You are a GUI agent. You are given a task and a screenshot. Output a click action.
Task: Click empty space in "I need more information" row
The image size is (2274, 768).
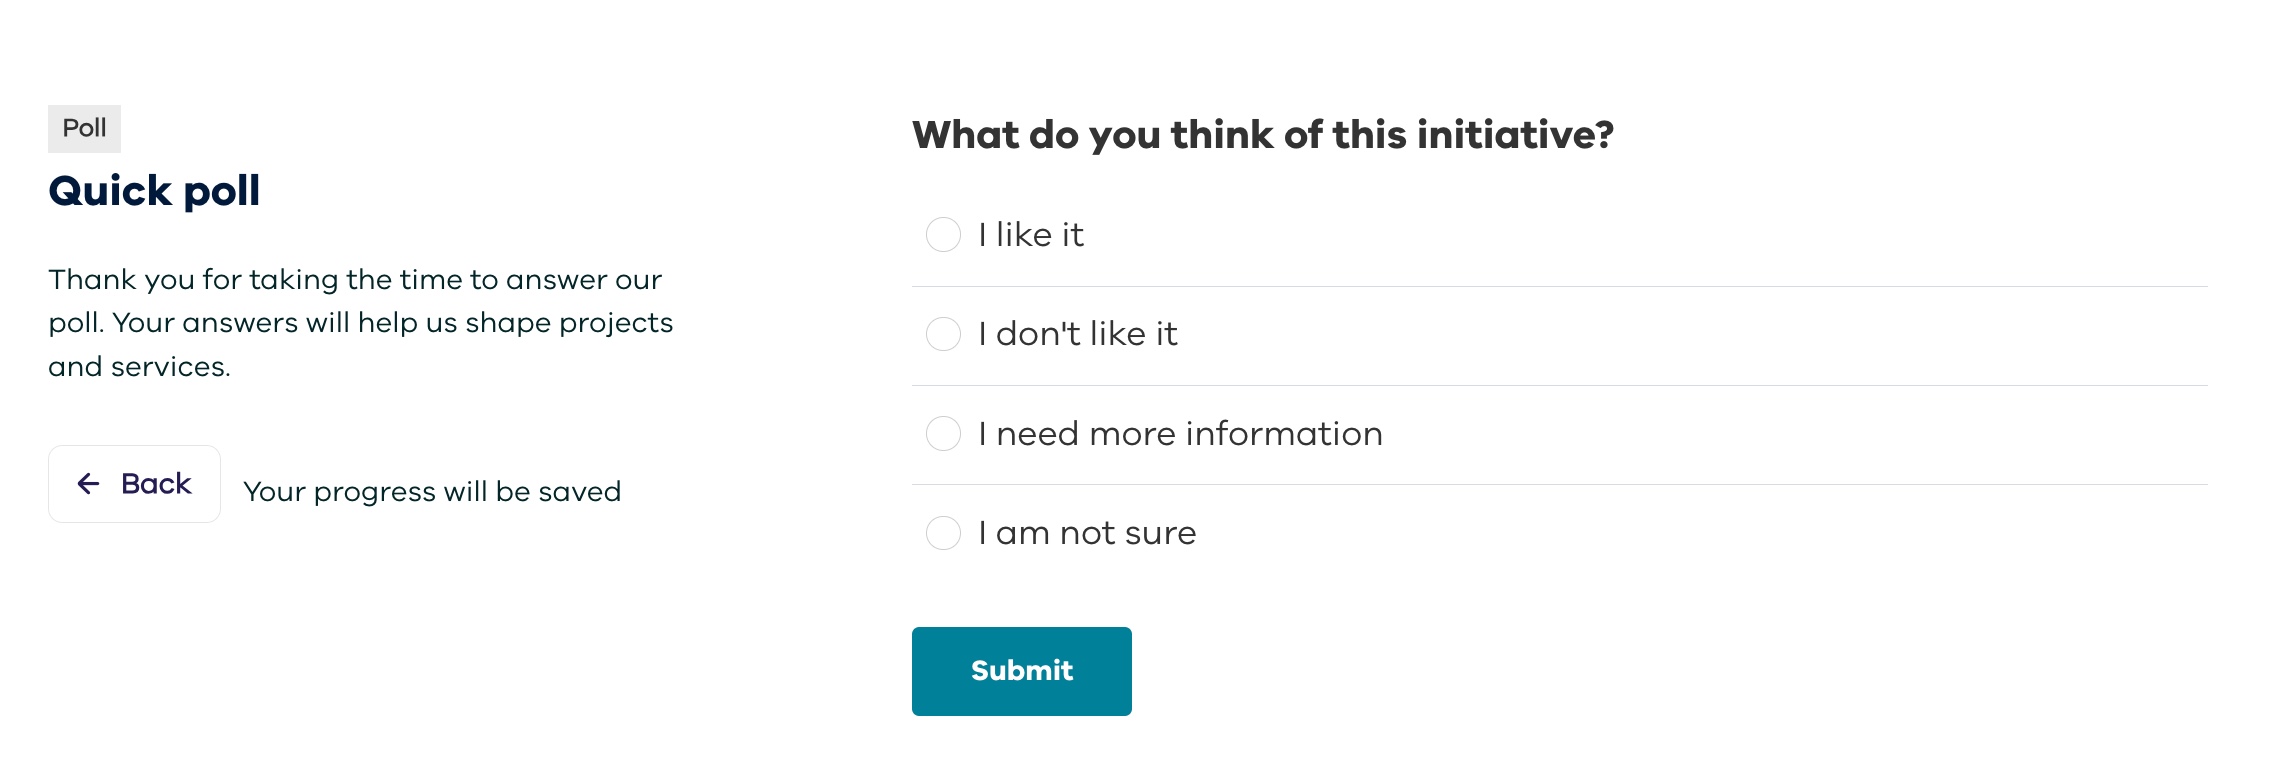[x=1750, y=434]
